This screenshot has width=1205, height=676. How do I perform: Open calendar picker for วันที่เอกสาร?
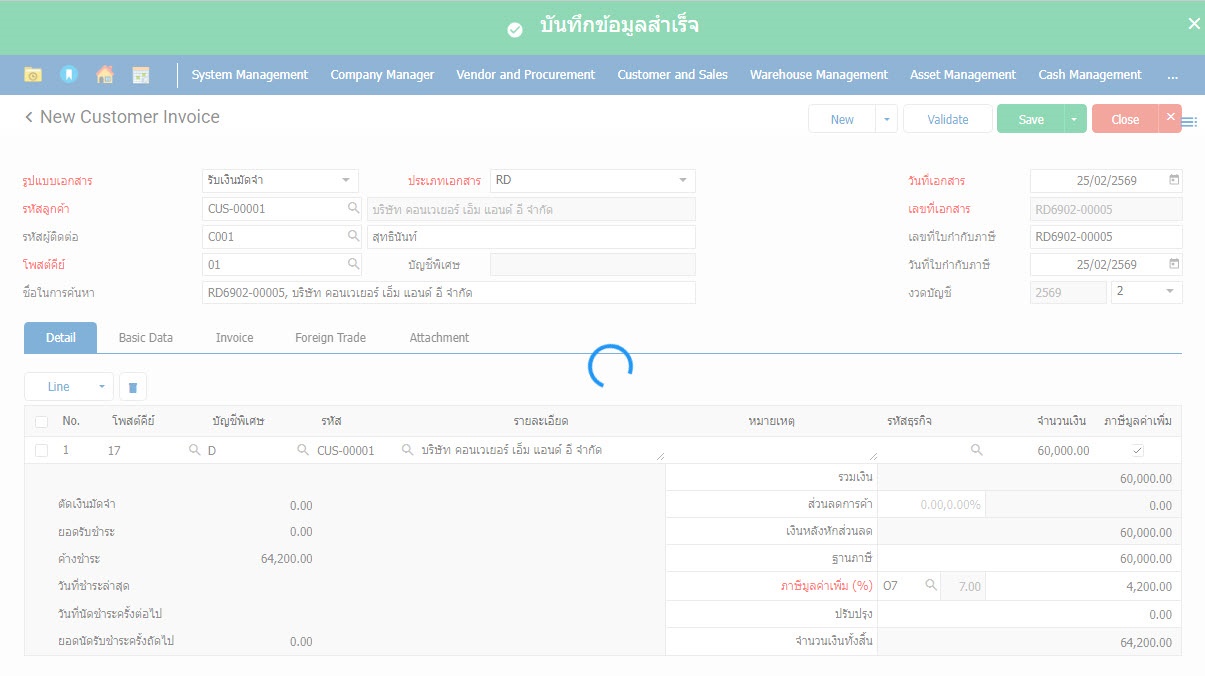pyautogui.click(x=1174, y=181)
